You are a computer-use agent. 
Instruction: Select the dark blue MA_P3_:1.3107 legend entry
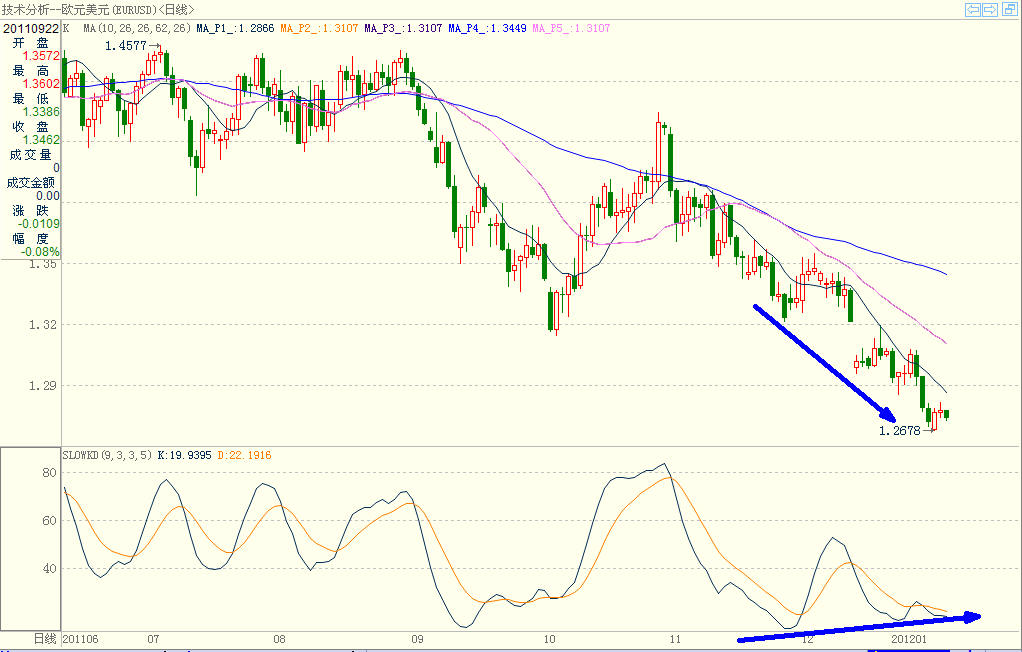coord(403,29)
